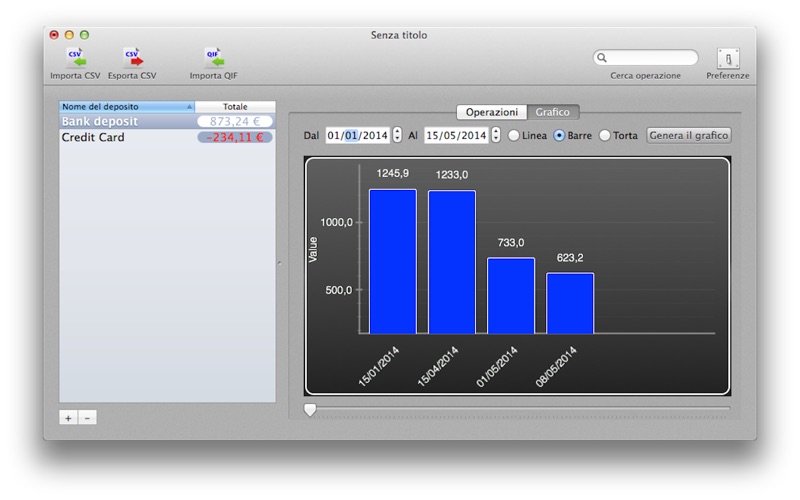Click the 15/04/2014 bar in chart

pos(452,262)
